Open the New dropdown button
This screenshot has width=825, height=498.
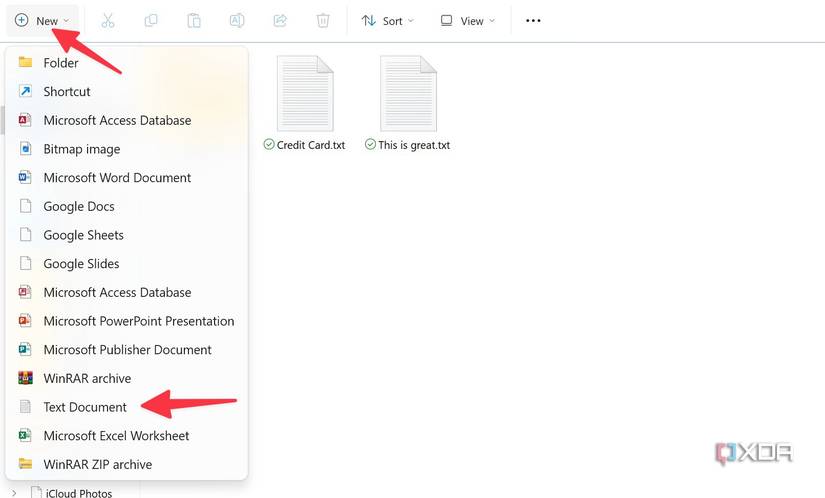pos(42,21)
